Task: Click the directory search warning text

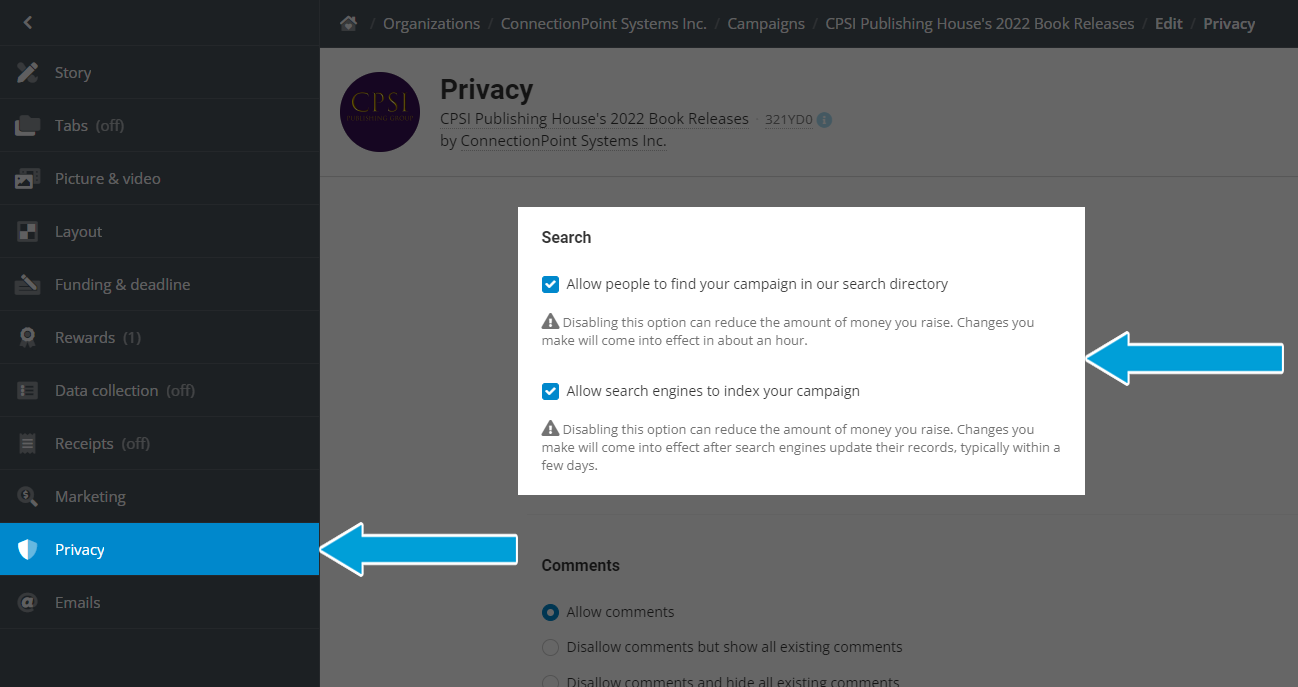Action: click(x=788, y=331)
